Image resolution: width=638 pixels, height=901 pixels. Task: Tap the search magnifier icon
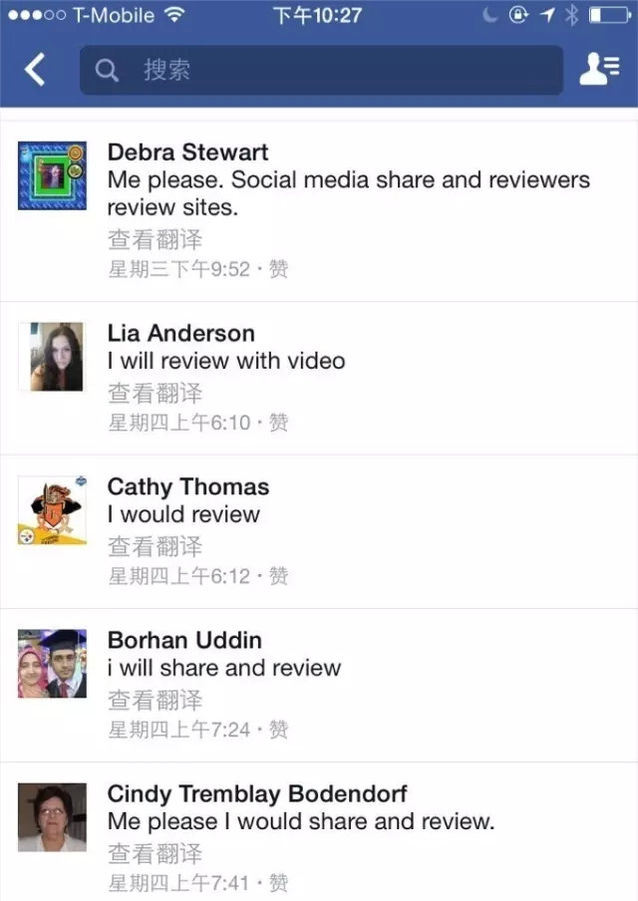coord(106,71)
